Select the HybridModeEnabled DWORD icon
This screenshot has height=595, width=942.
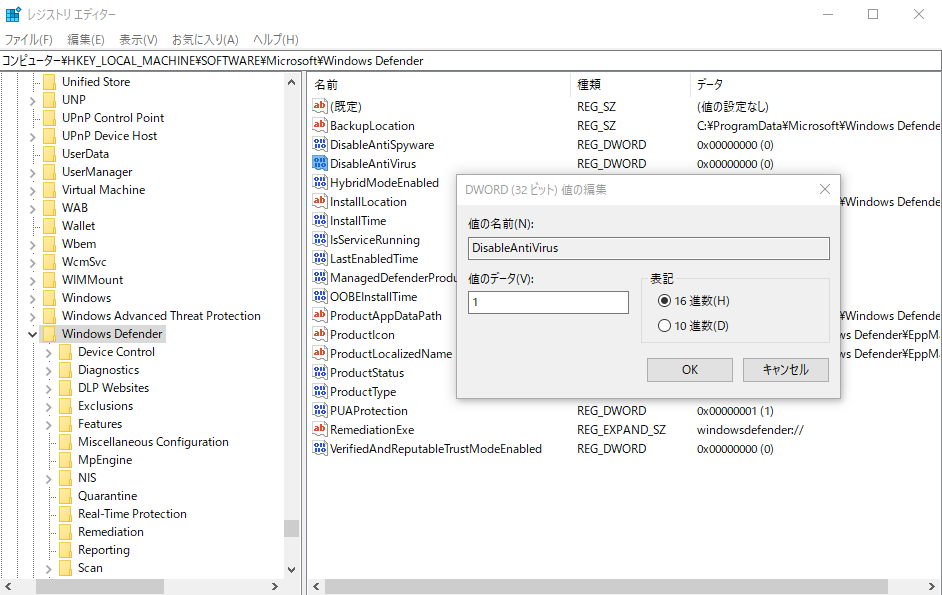click(x=320, y=183)
